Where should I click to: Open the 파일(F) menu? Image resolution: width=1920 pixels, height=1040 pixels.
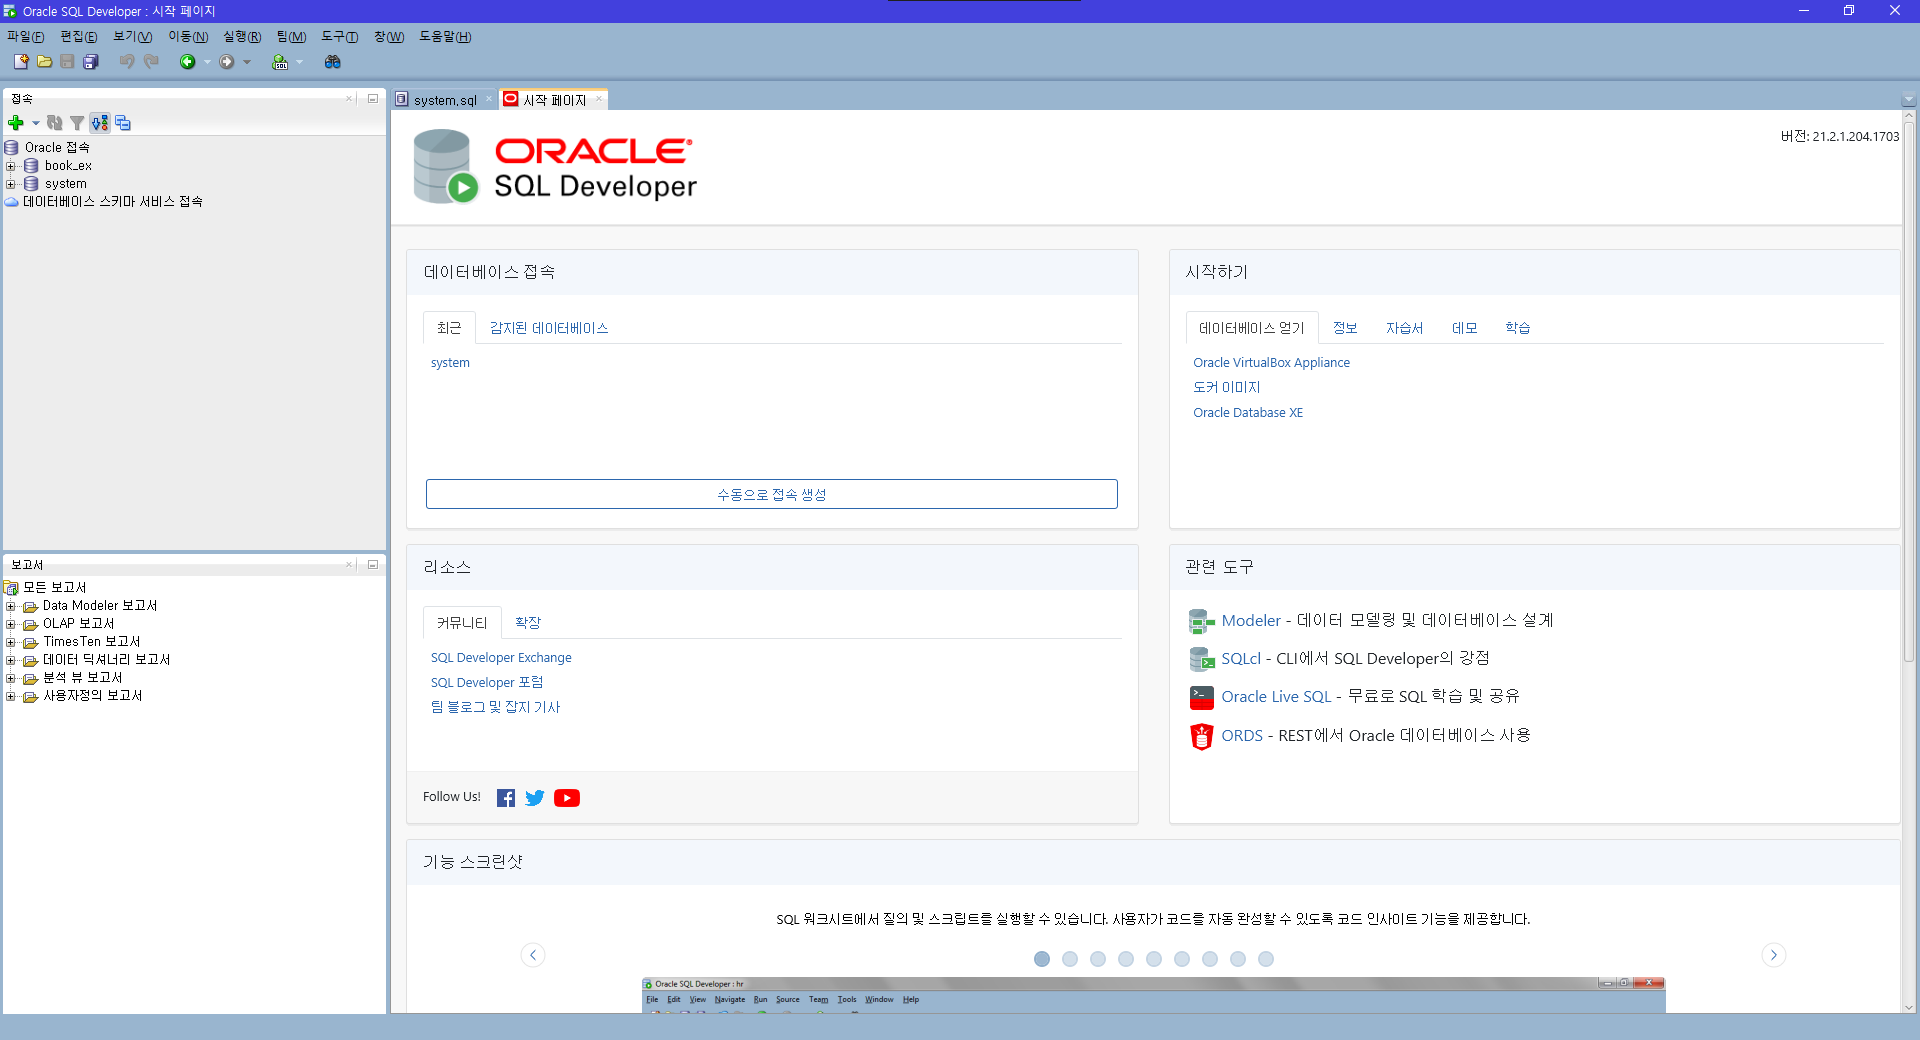tap(25, 37)
